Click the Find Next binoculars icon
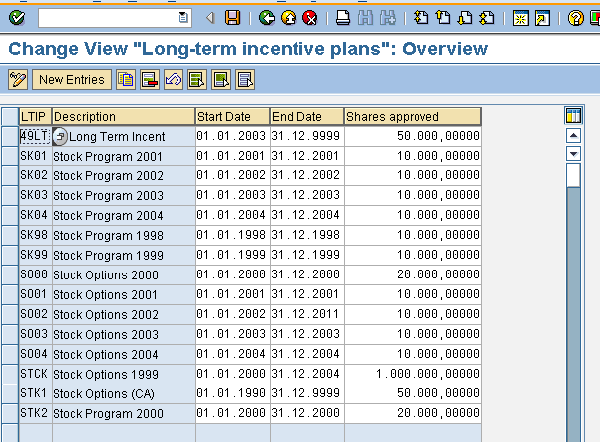This screenshot has width=600, height=442. [x=388, y=18]
